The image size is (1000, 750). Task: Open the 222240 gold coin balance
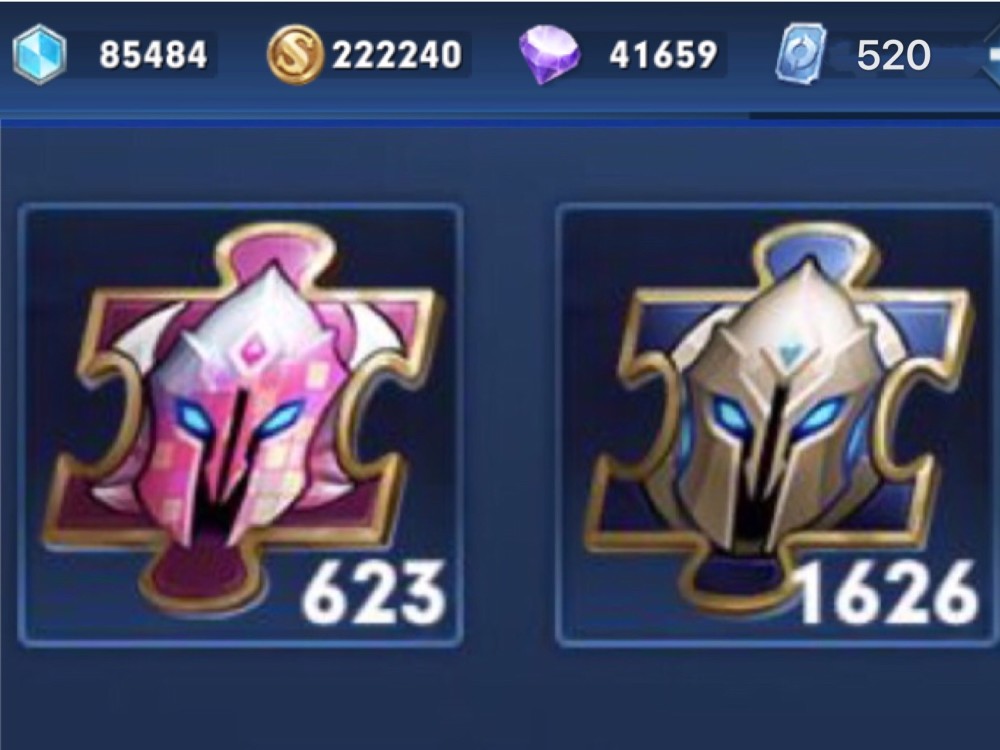point(397,54)
